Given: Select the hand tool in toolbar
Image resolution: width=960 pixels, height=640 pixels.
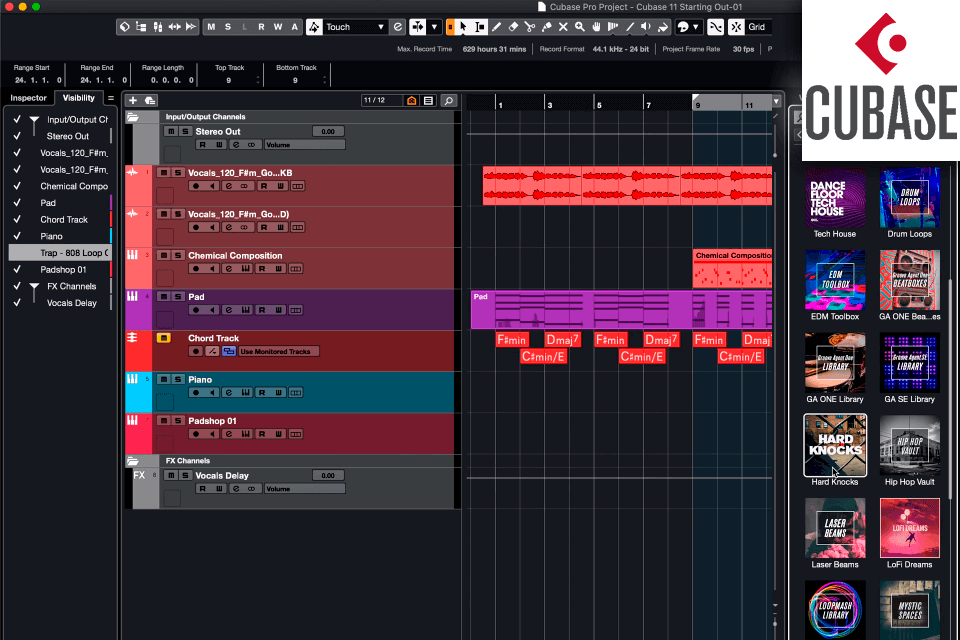Looking at the screenshot, I should [x=596, y=27].
